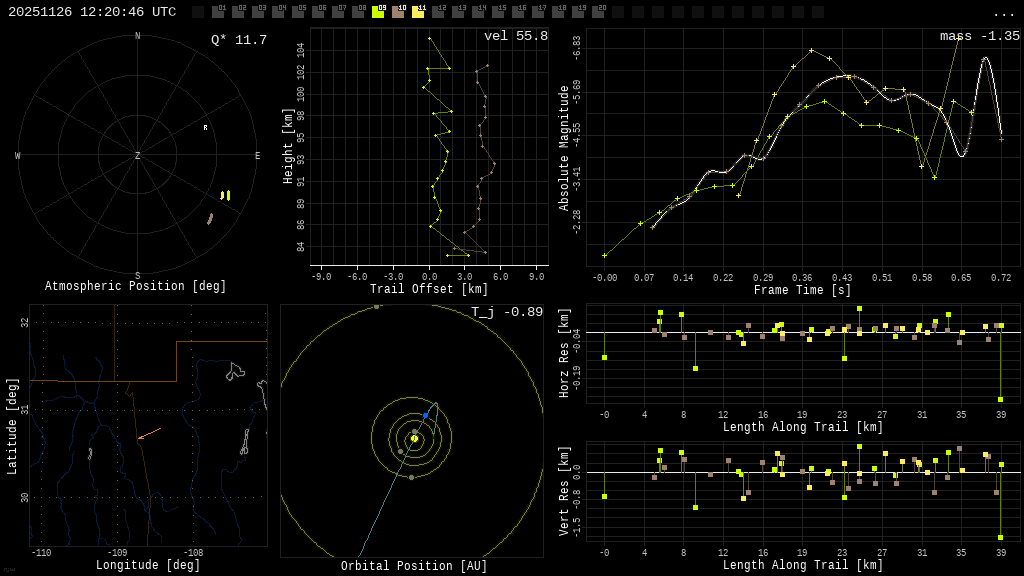Toggle station square 20

(x=598, y=12)
